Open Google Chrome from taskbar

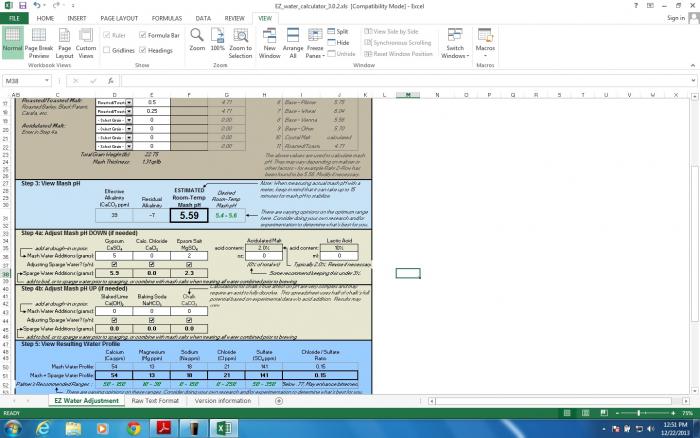133,429
